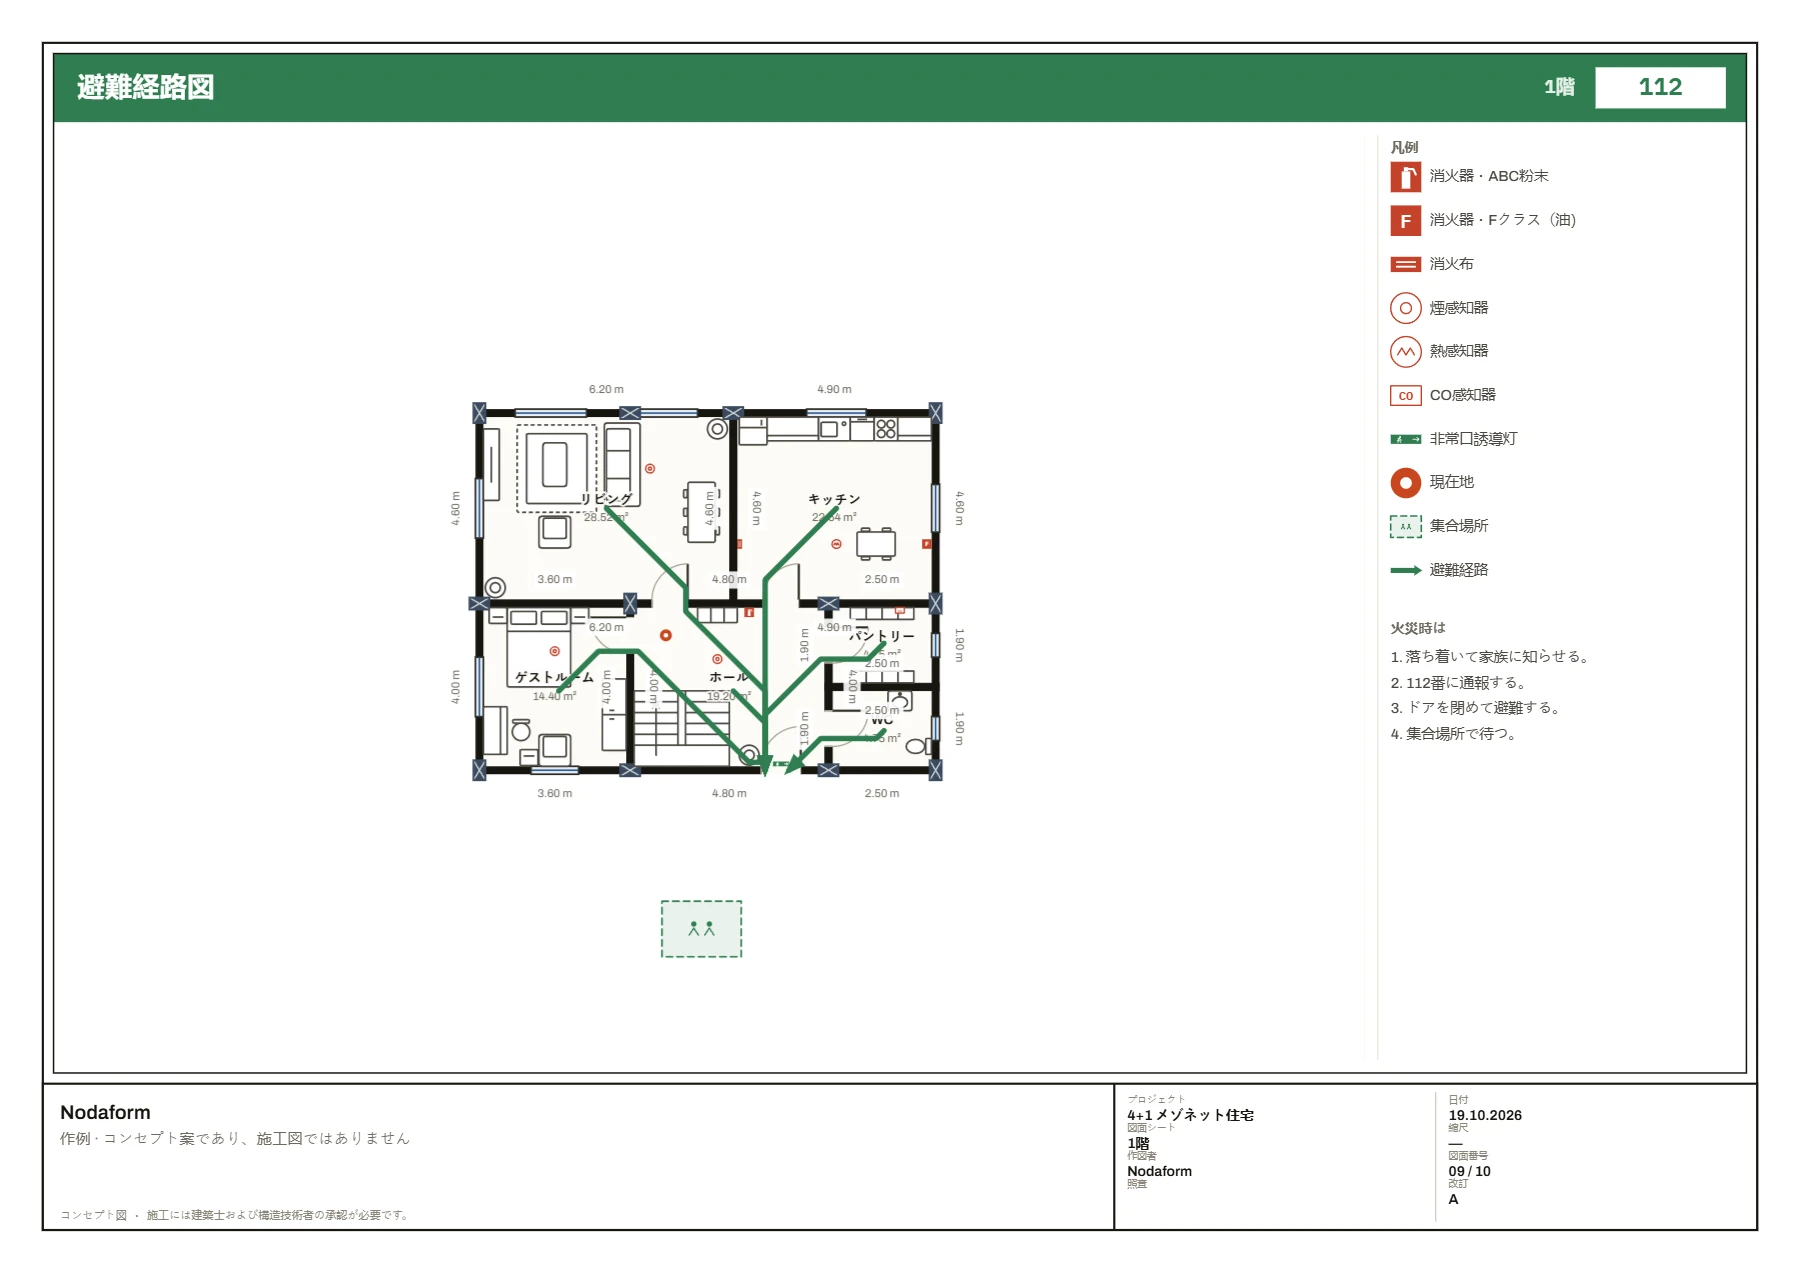The image size is (1800, 1273).
Task: Click the CO detector legend icon
Action: pyautogui.click(x=1405, y=396)
